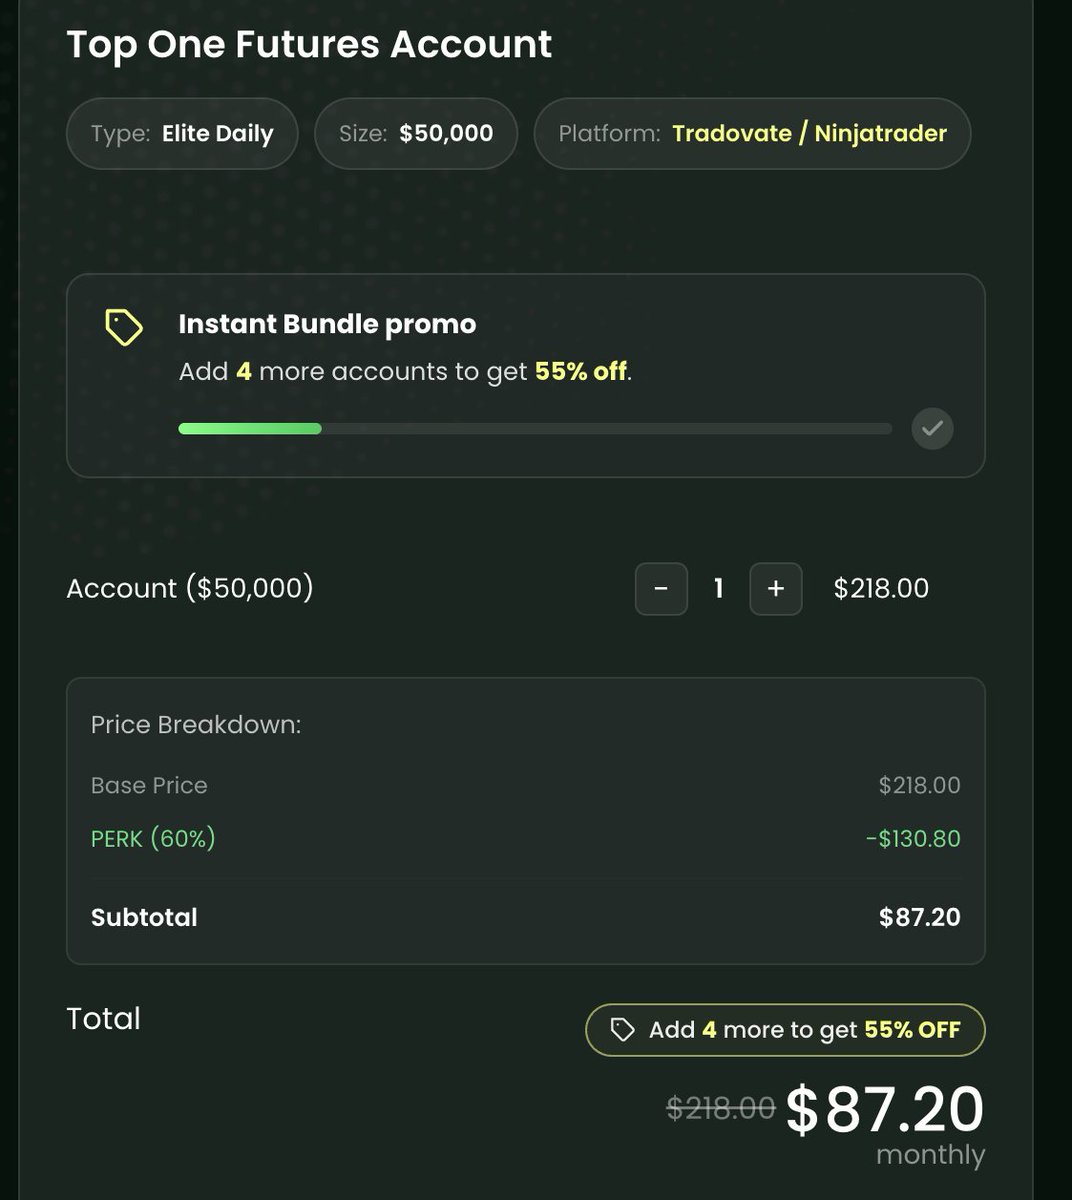Open the Size: $50,000 selector
1072x1200 pixels.
click(x=416, y=133)
